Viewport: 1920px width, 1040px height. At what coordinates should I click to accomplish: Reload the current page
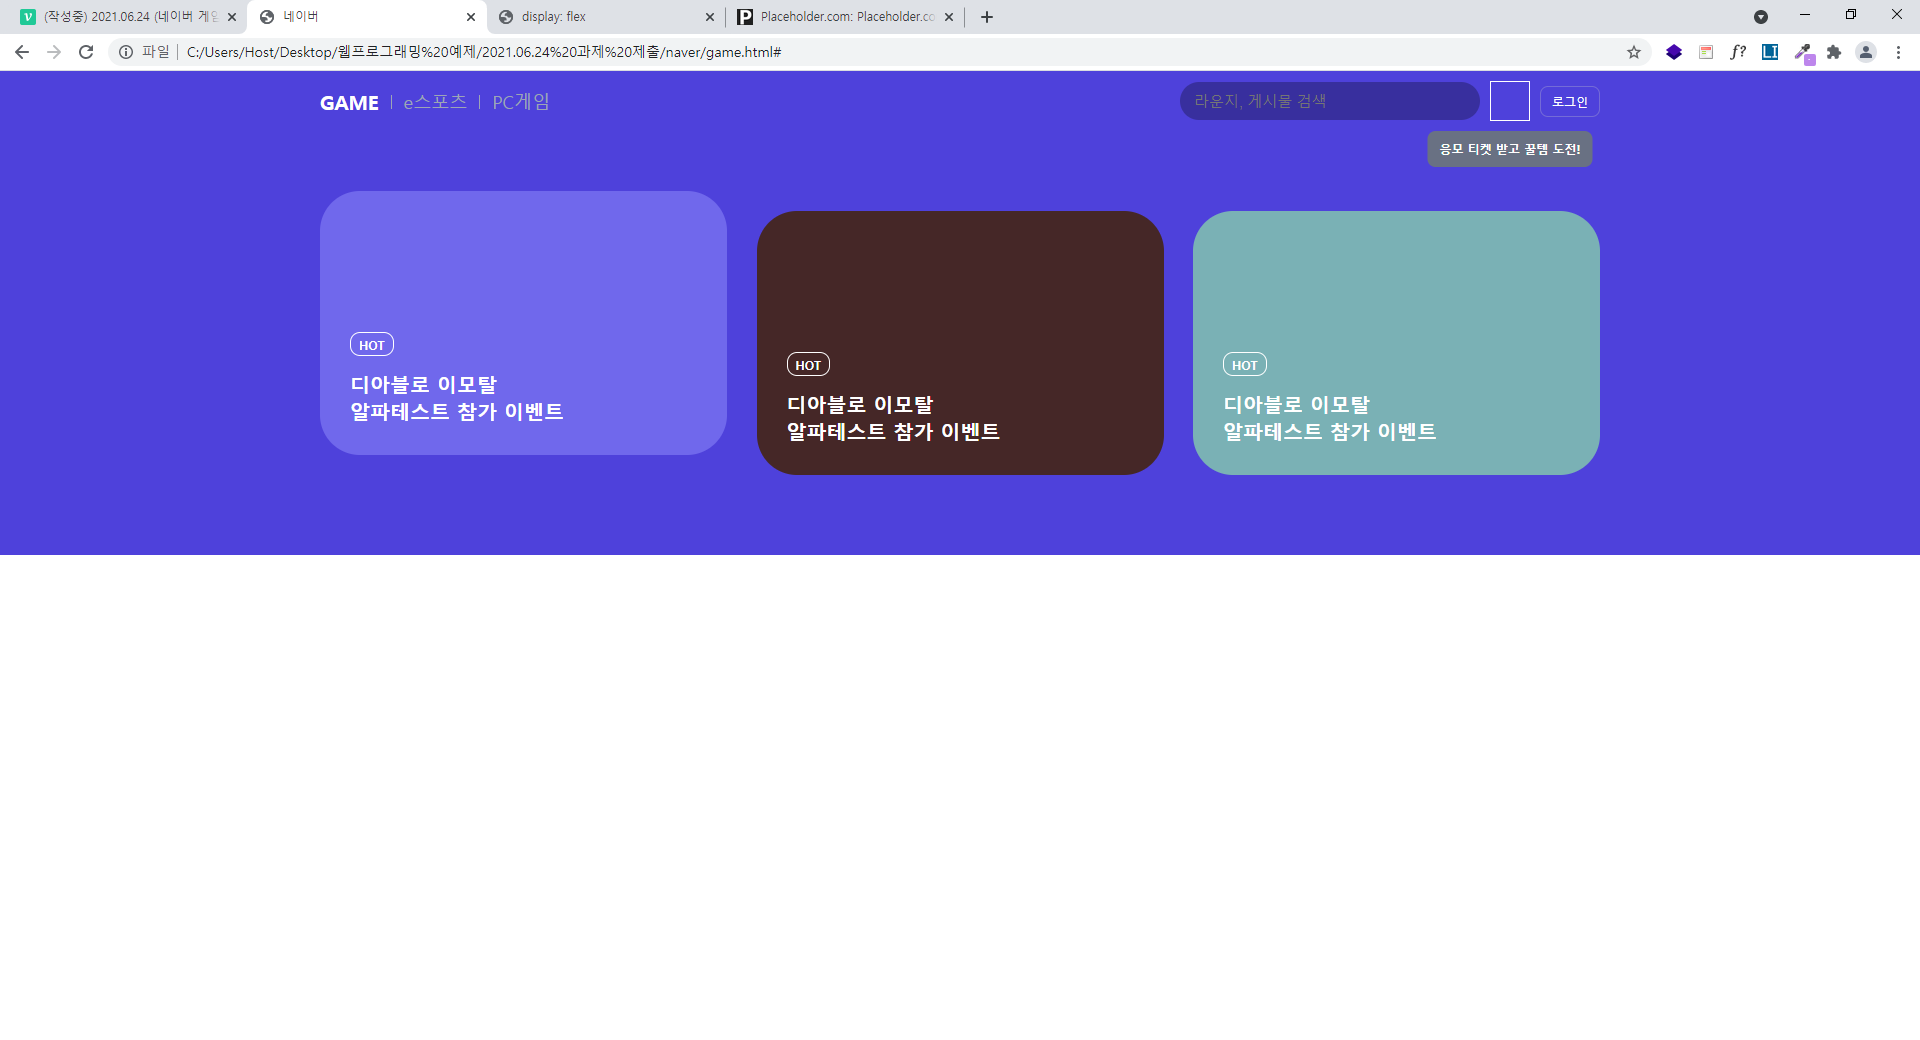[86, 52]
